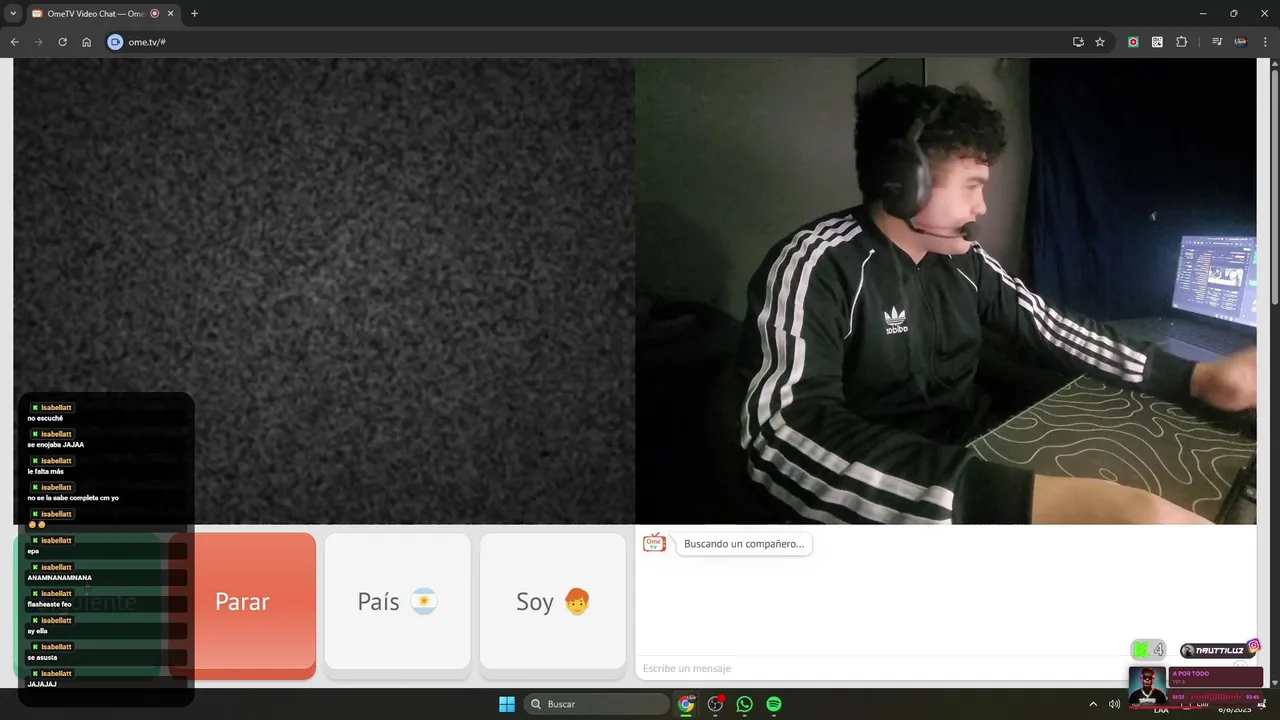Open the Extensions puzzle icon
Screen dimensions: 1280x720
tap(1181, 42)
